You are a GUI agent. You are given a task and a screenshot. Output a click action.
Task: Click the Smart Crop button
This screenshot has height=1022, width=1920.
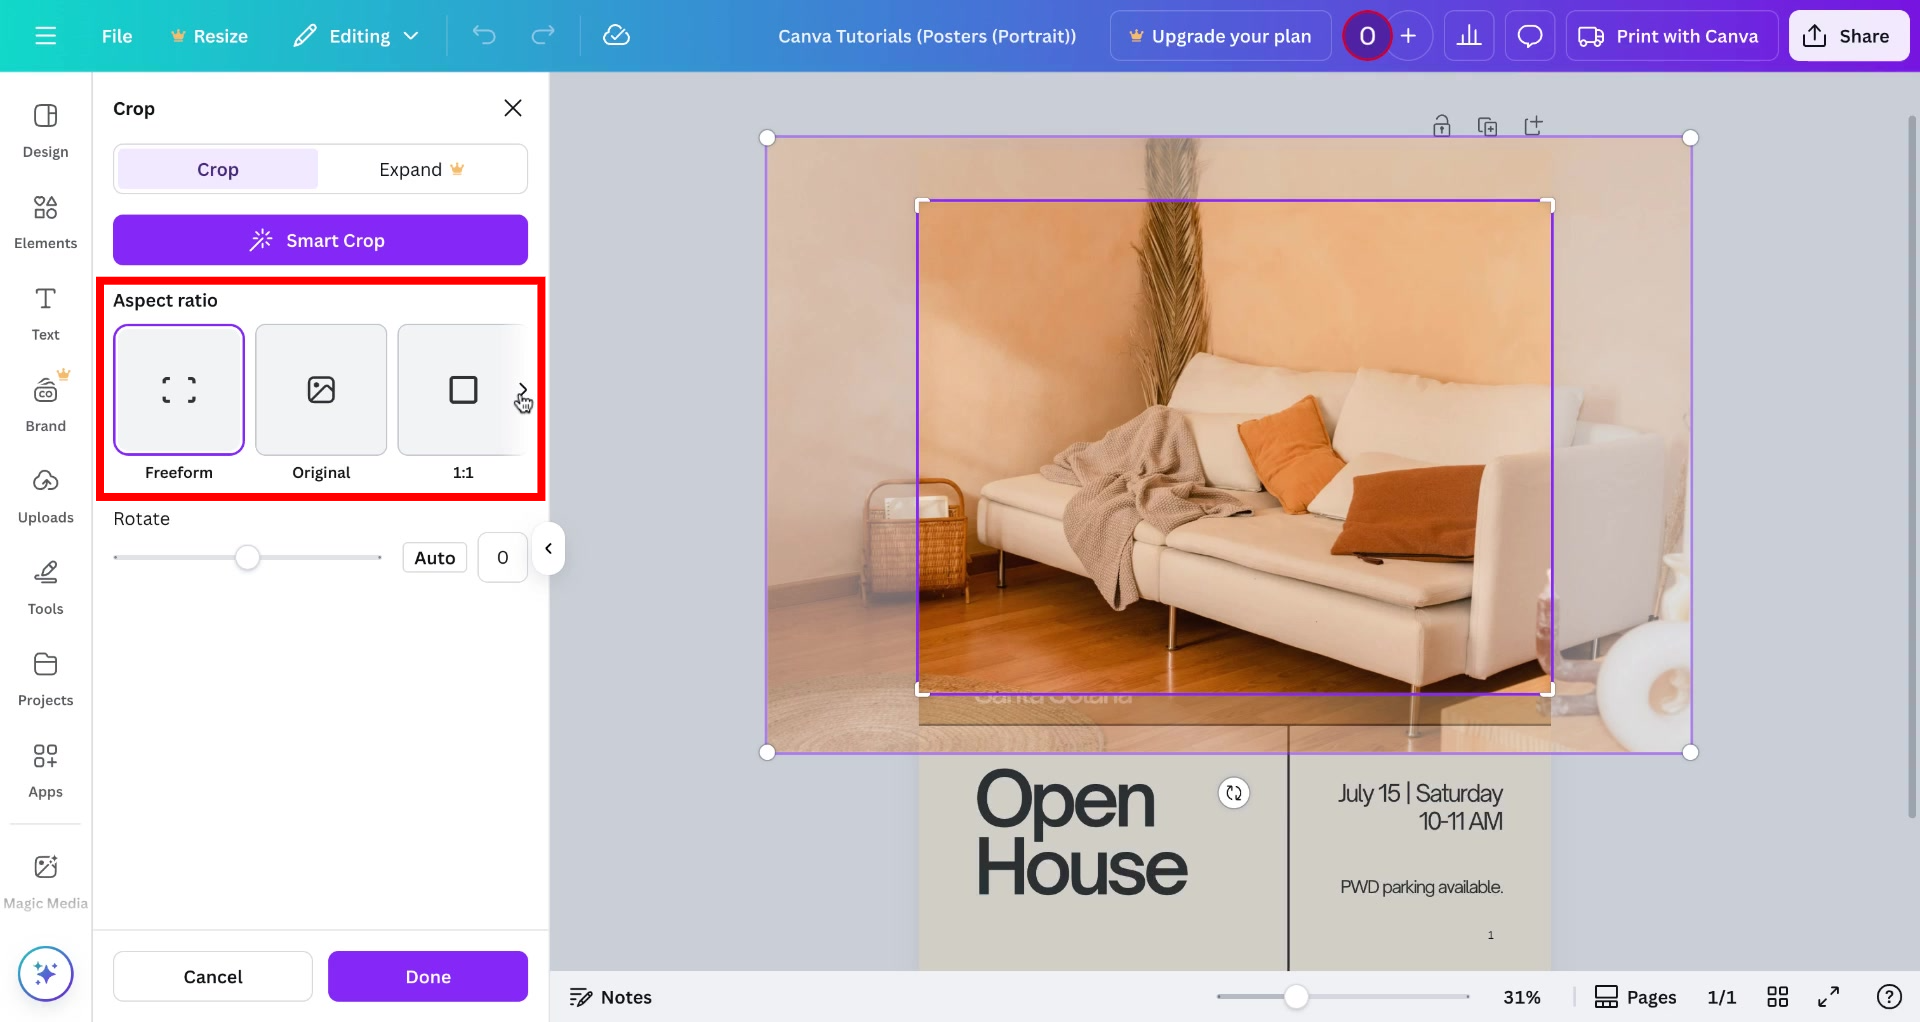click(320, 240)
